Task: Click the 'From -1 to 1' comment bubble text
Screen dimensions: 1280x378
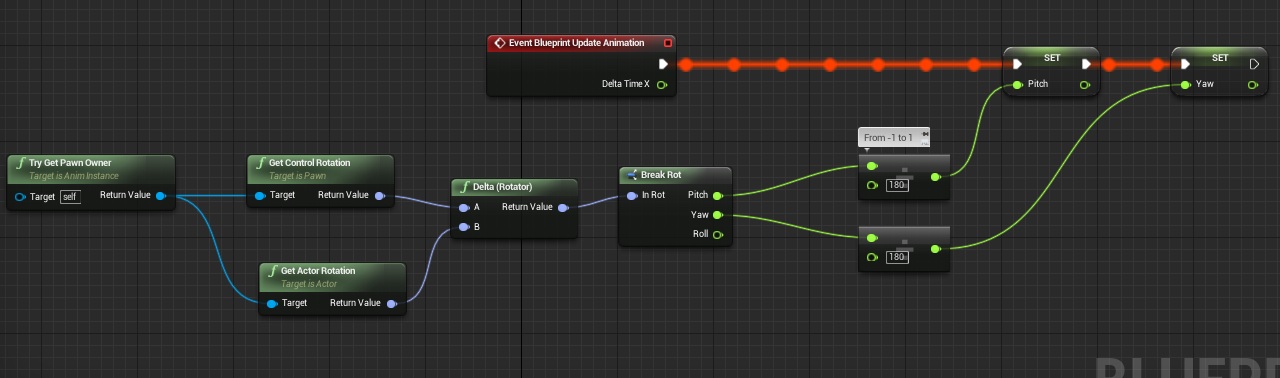Action: pyautogui.click(x=888, y=138)
